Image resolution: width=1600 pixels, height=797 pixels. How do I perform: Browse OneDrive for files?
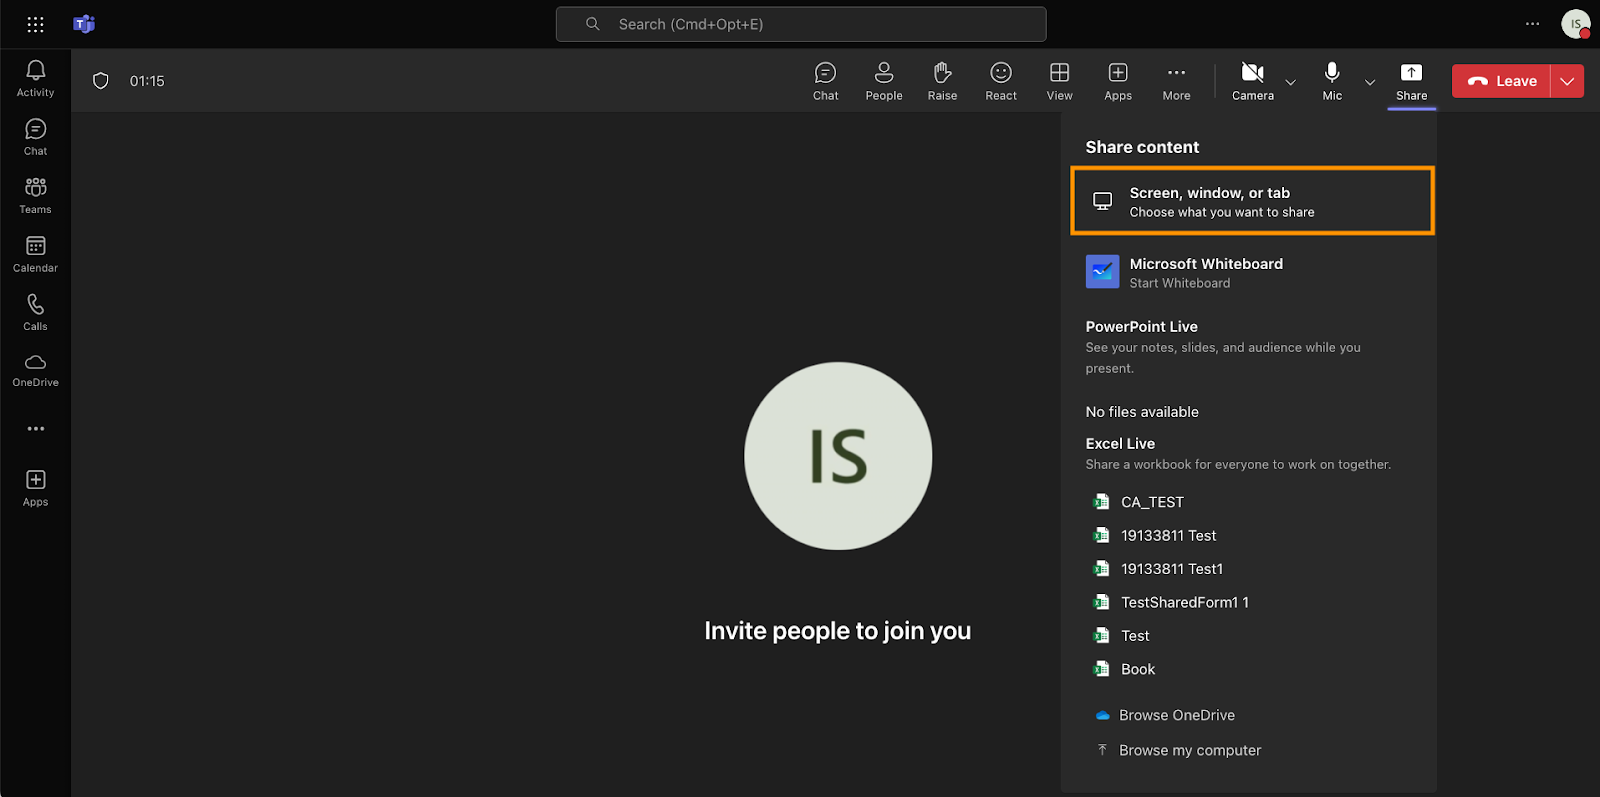(x=1176, y=715)
